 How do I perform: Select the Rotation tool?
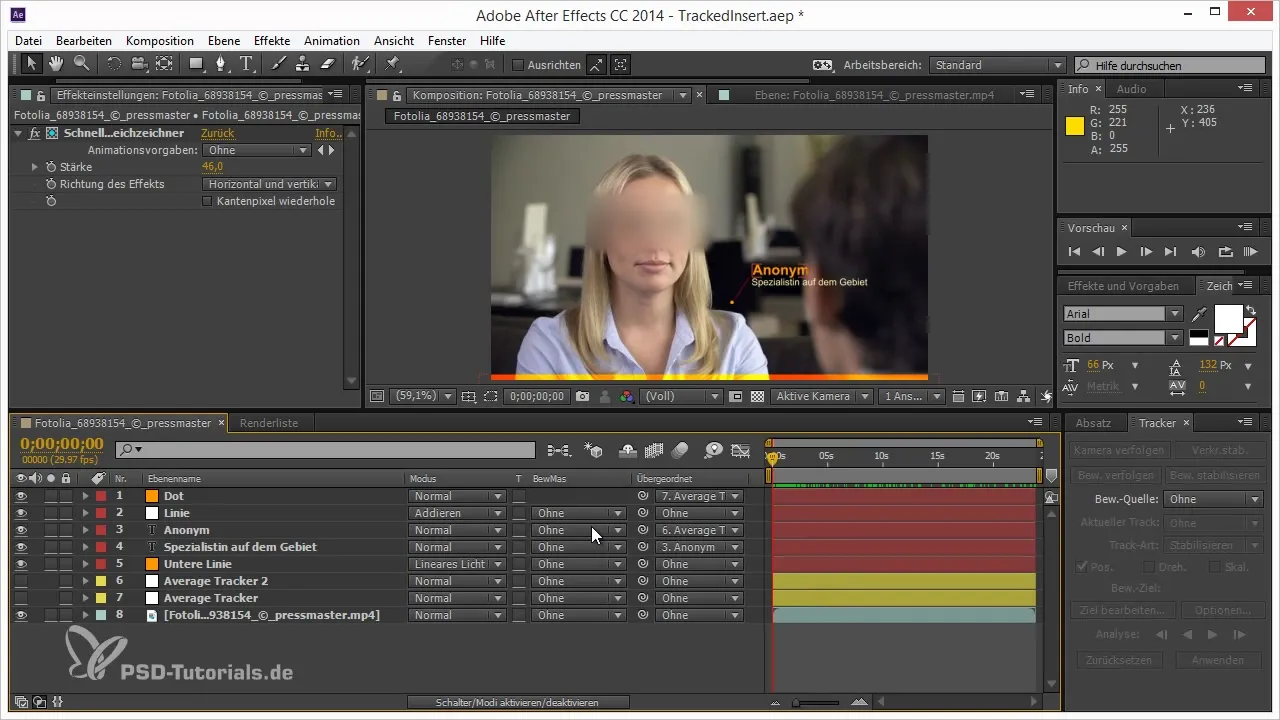click(114, 64)
